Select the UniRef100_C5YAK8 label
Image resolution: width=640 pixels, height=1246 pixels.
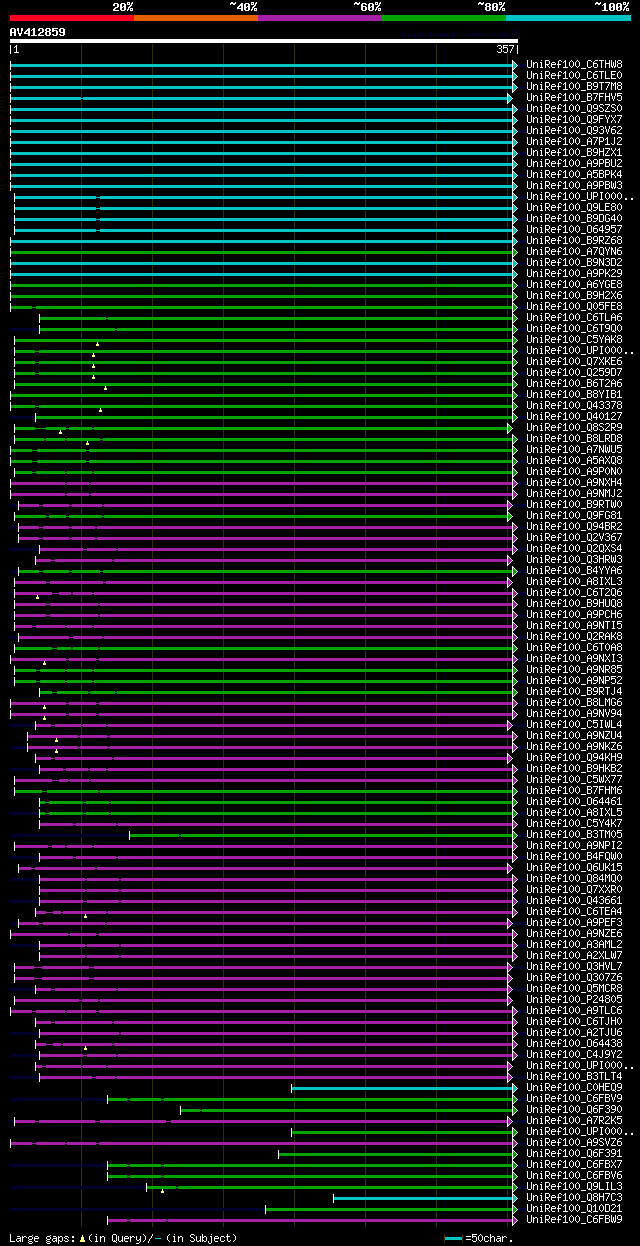click(x=575, y=339)
